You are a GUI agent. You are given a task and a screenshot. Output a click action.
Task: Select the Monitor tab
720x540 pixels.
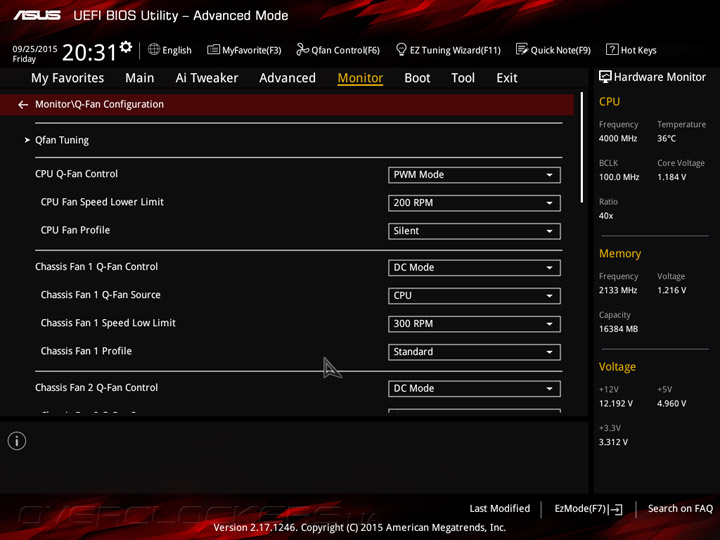[360, 78]
